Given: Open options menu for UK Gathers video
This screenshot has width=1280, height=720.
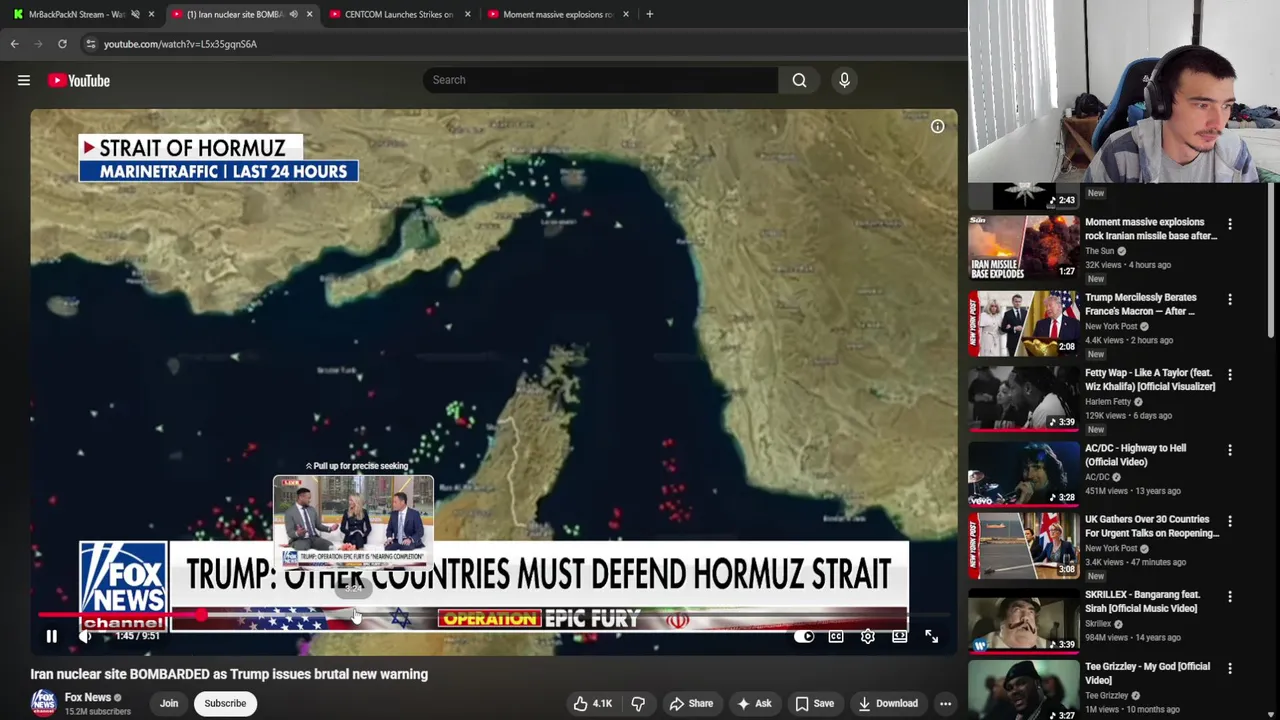Looking at the screenshot, I should [x=1230, y=522].
